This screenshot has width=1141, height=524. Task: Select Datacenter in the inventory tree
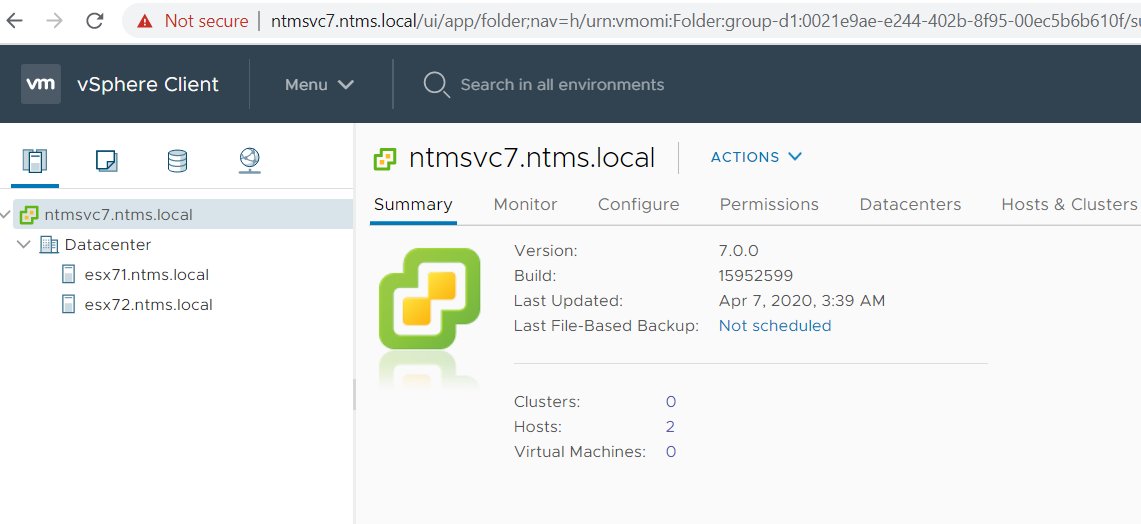[x=108, y=245]
